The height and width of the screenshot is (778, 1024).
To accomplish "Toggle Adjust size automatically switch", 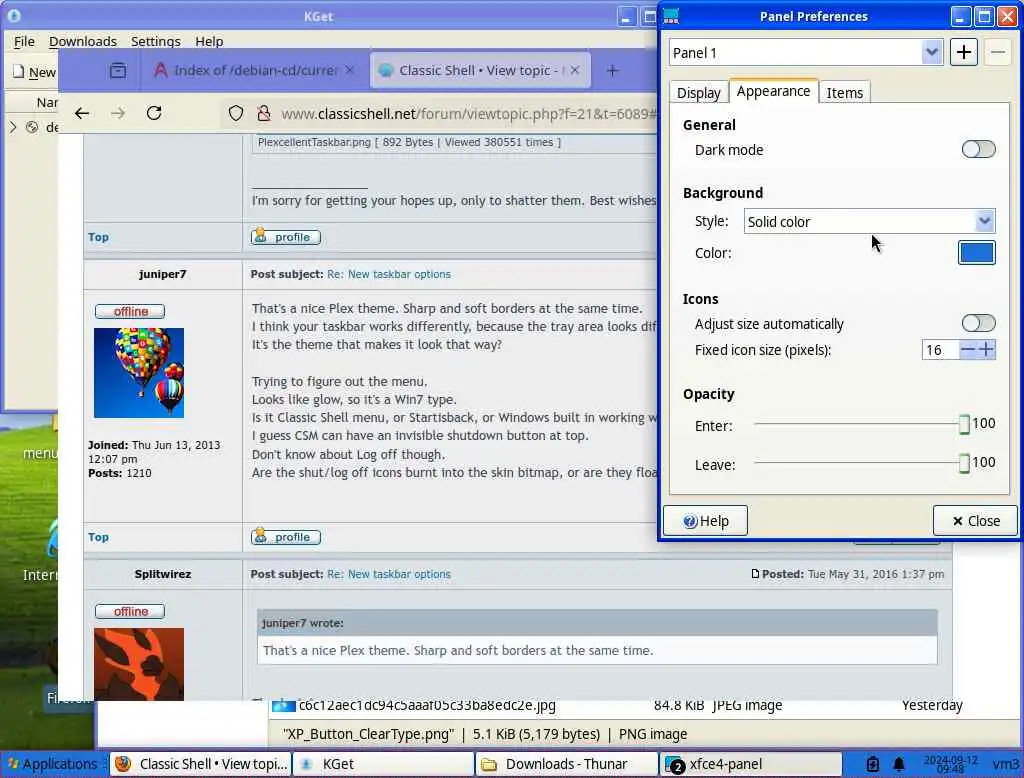I will click(x=978, y=323).
